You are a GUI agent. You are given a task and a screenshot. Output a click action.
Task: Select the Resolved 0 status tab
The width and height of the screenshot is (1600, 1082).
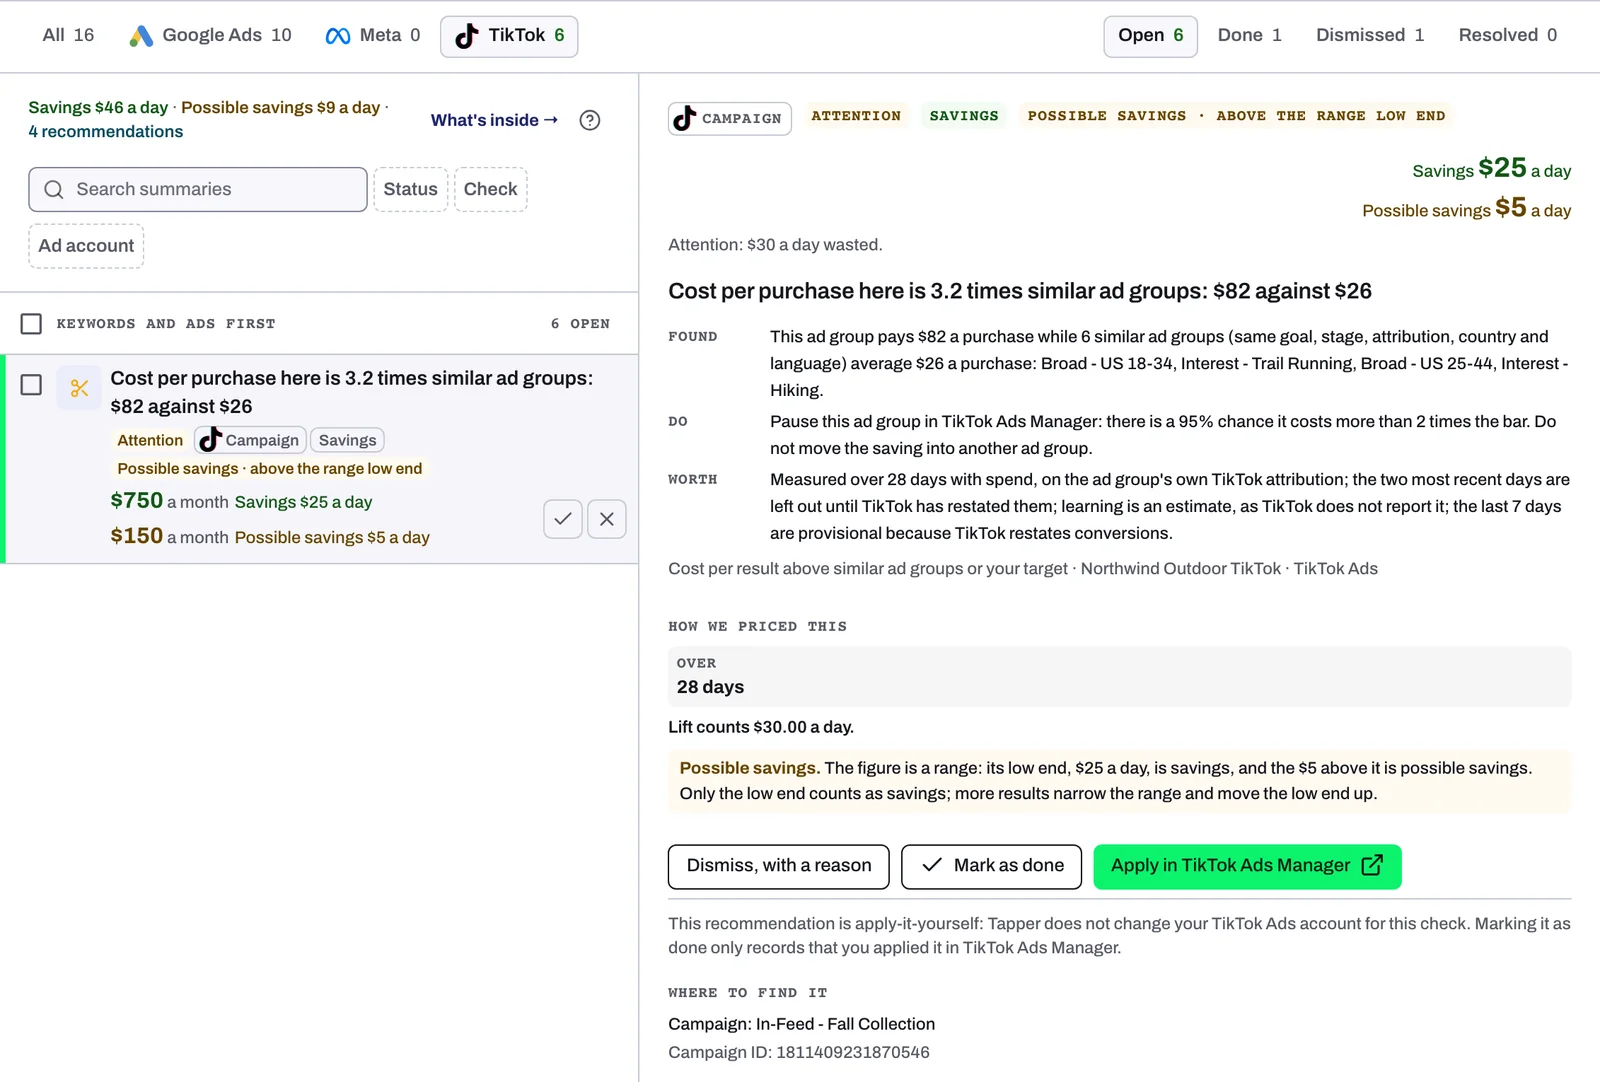point(1508,36)
